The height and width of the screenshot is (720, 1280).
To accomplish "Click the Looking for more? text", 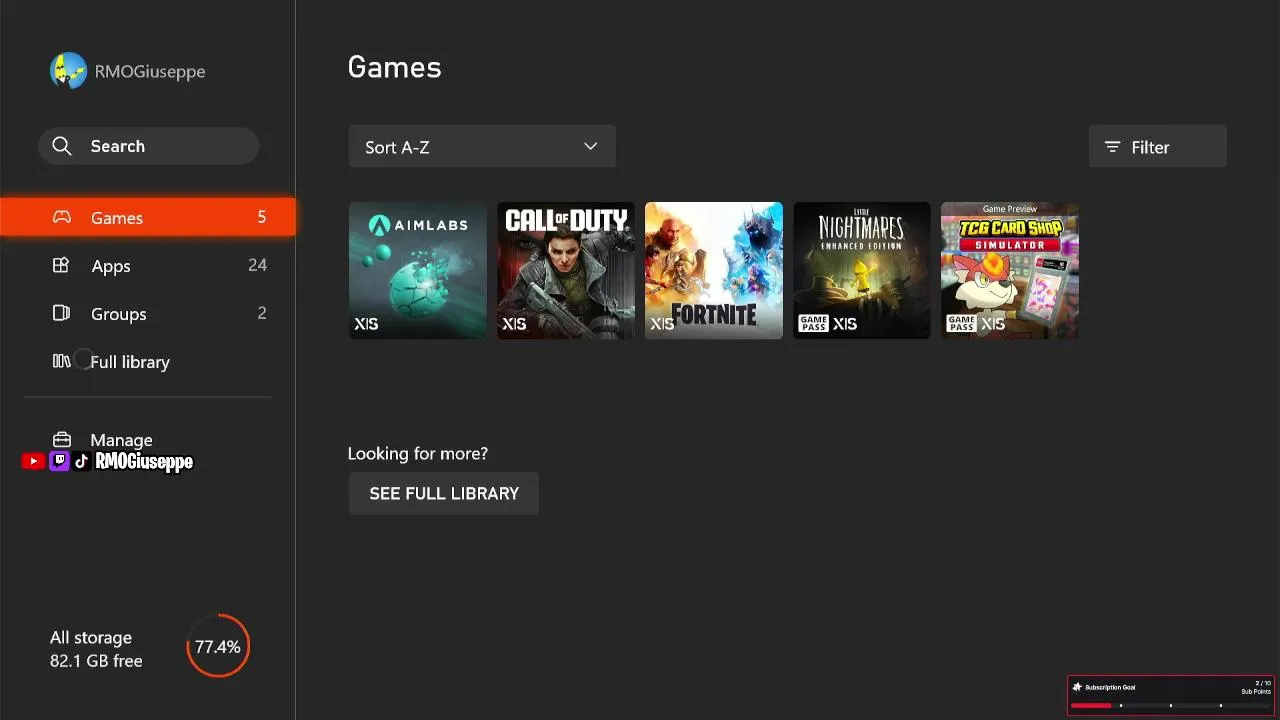I will tap(418, 453).
